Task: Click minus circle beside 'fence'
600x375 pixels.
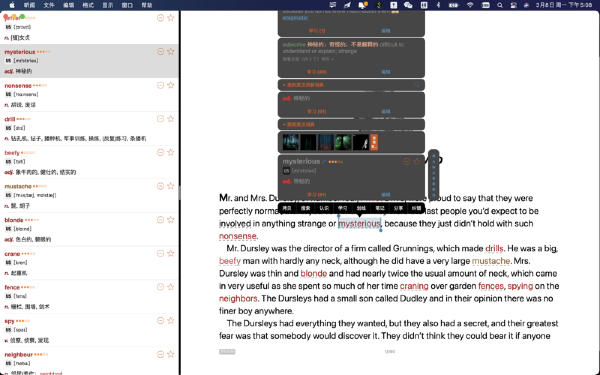Action: pos(160,287)
